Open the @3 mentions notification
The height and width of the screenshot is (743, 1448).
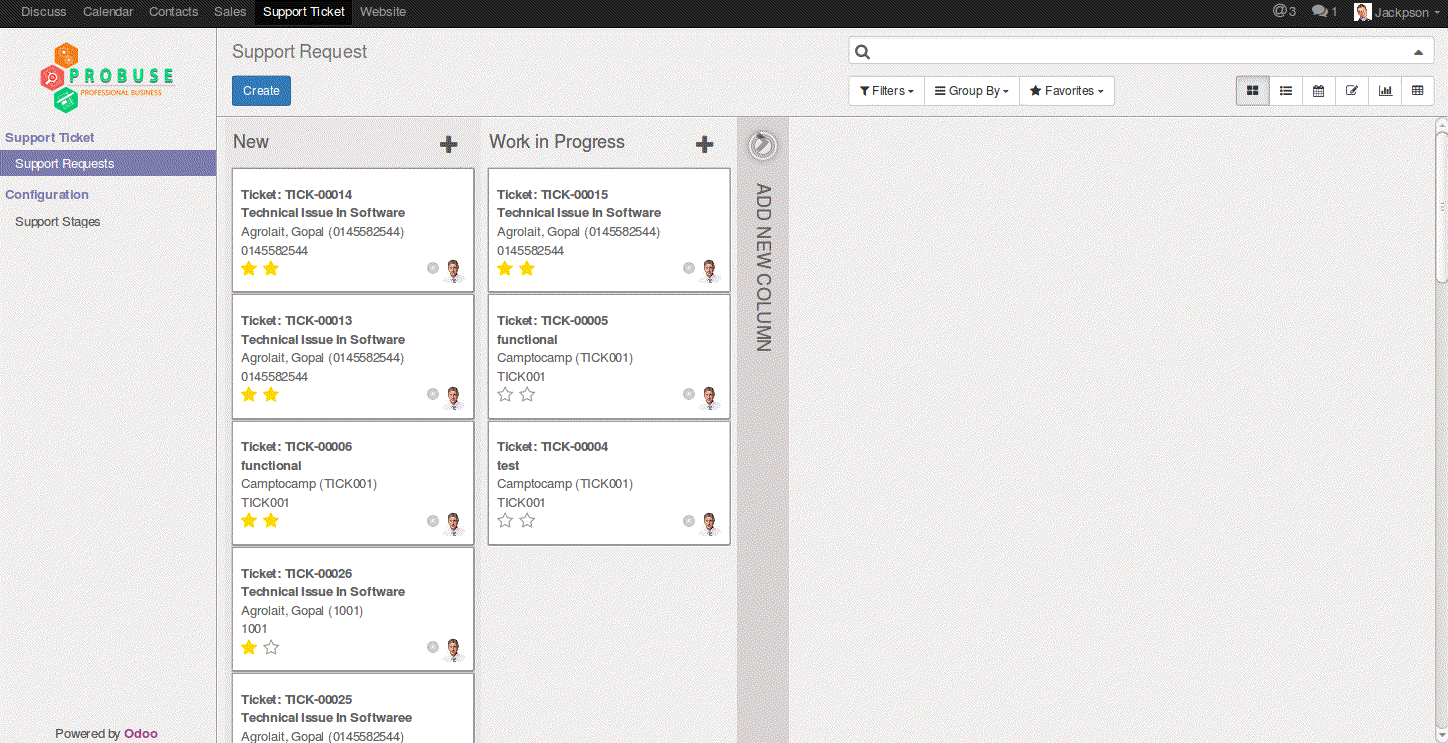click(1284, 11)
